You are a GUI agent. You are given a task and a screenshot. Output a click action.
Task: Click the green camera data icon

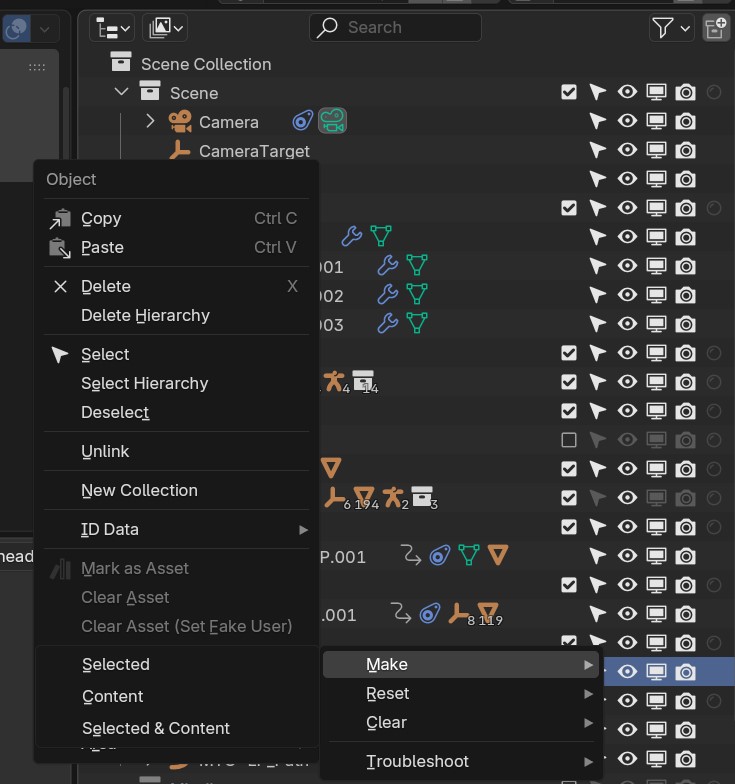click(332, 121)
